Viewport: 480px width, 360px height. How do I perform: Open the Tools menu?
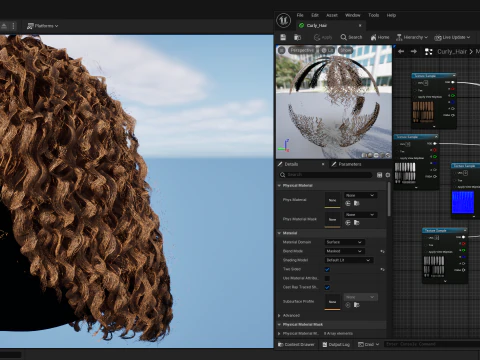click(374, 15)
